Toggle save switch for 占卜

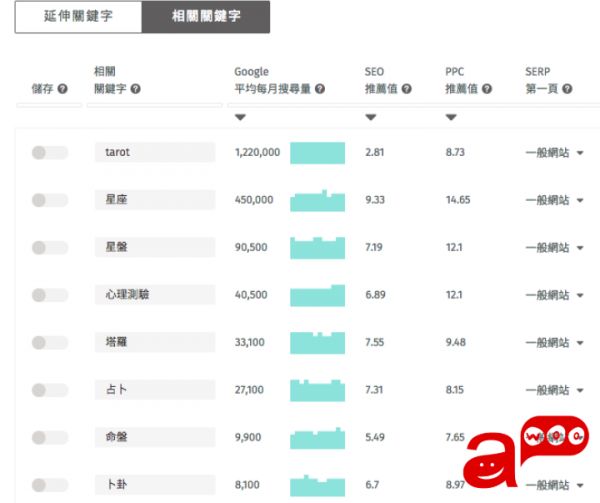pos(50,390)
